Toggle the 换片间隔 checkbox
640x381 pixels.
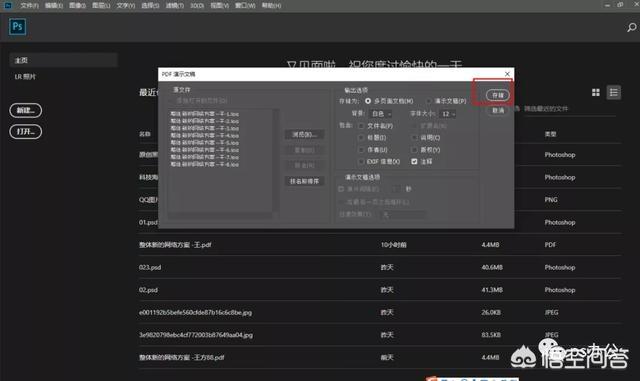[341, 189]
